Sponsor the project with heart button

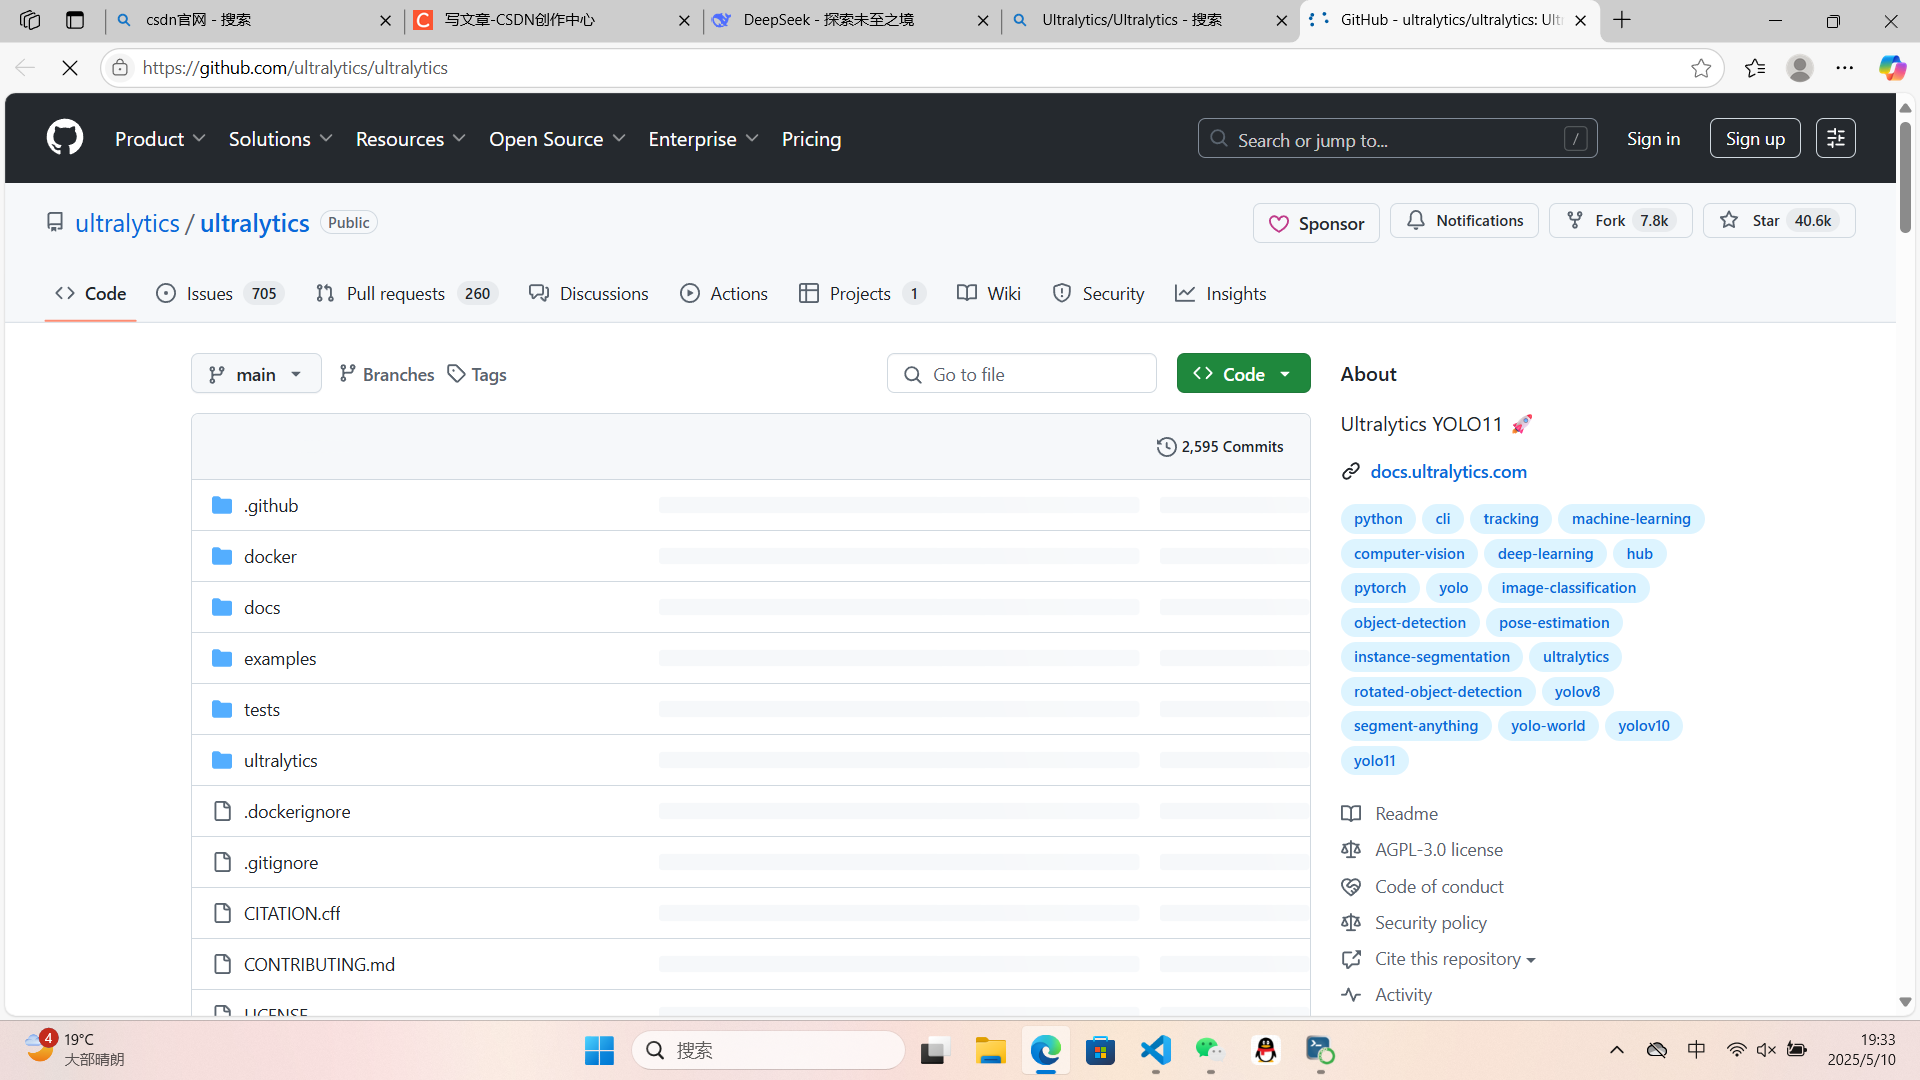[x=1316, y=223]
